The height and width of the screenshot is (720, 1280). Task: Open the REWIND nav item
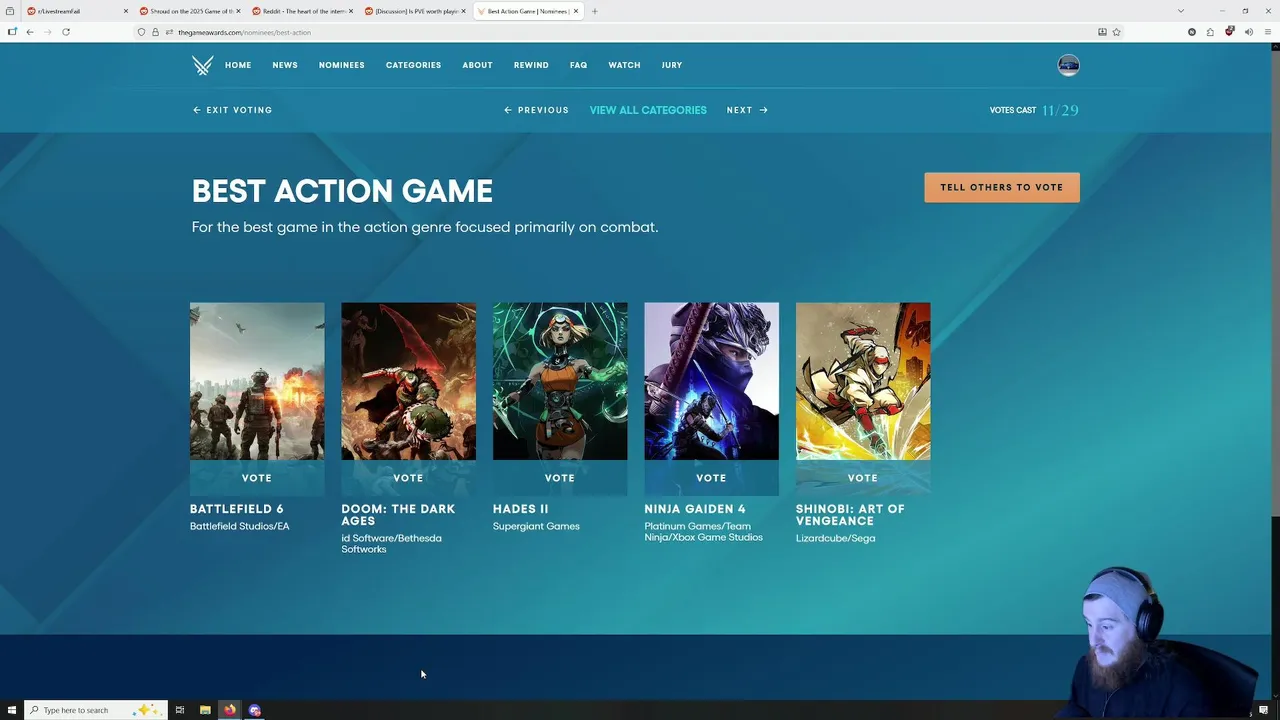(x=531, y=65)
